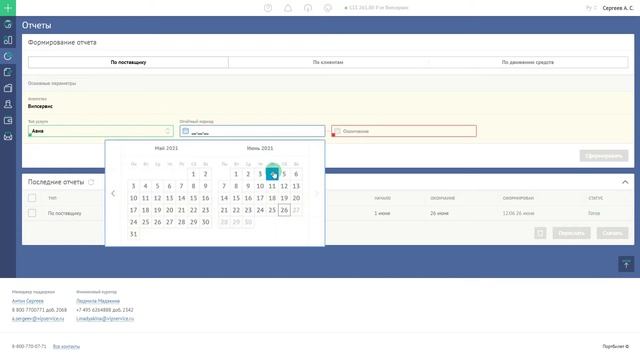Select highlighted June 4 in calendar
640x360 pixels.
[272, 174]
